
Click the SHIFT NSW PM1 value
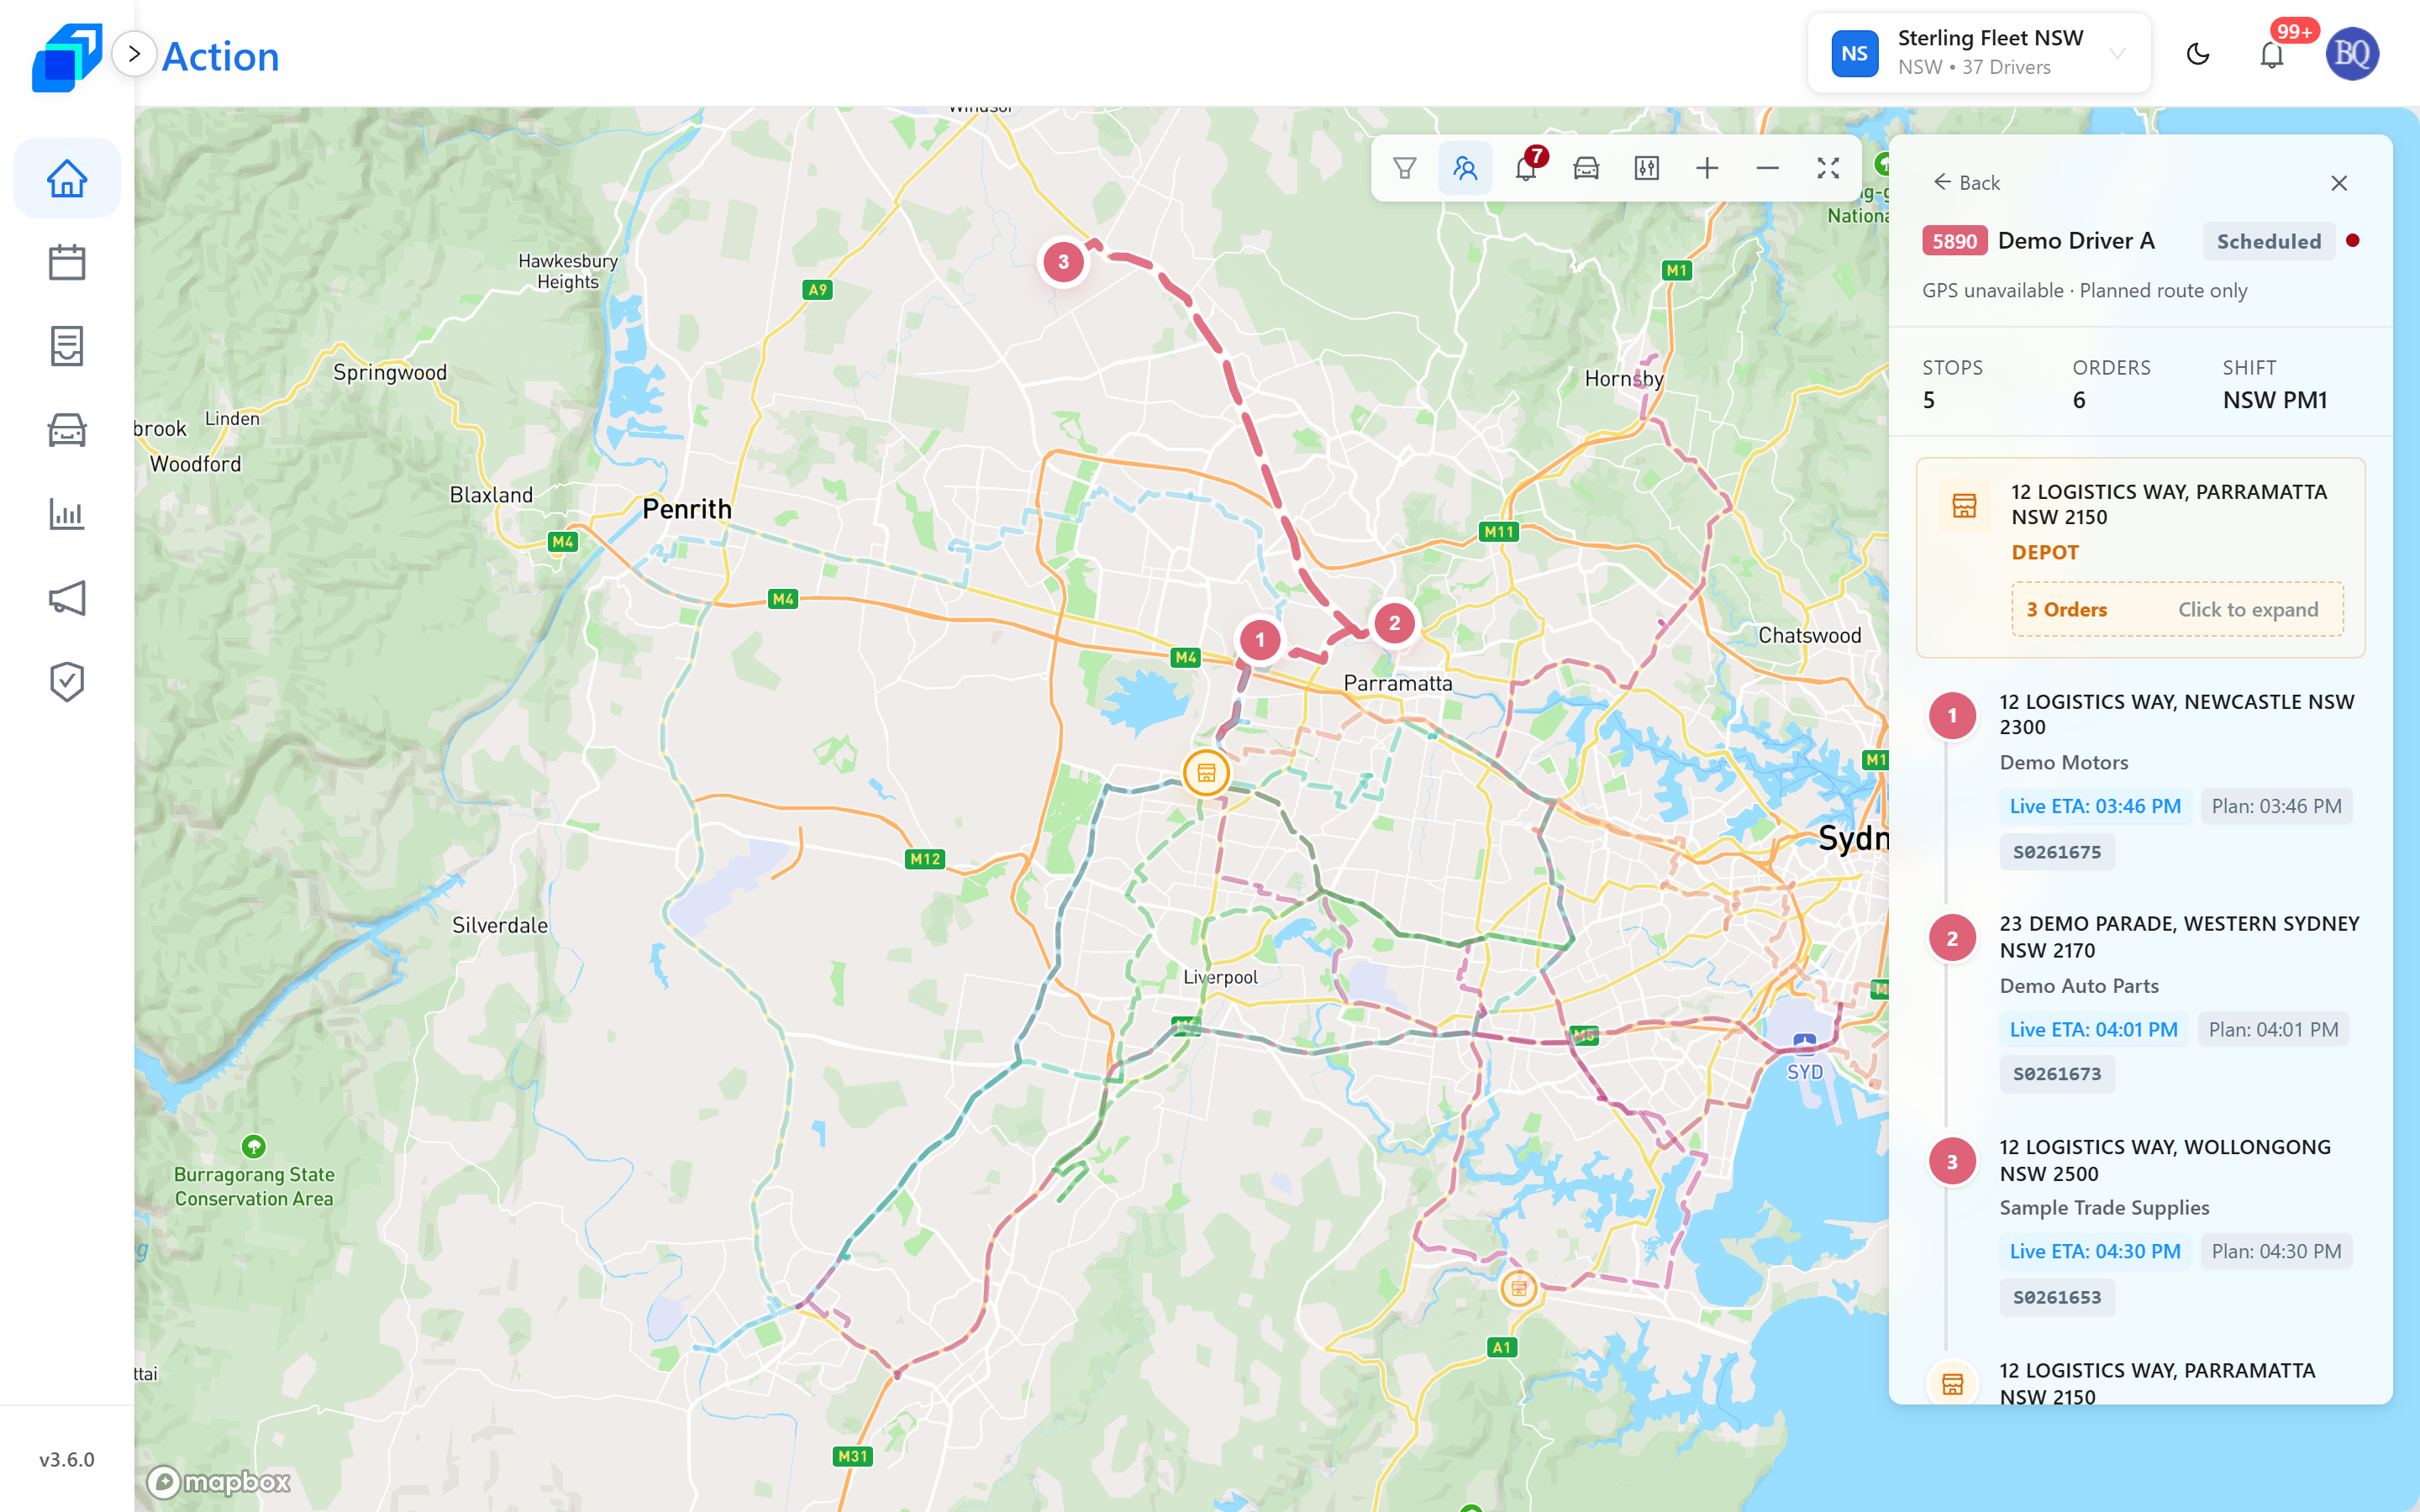2274,400
